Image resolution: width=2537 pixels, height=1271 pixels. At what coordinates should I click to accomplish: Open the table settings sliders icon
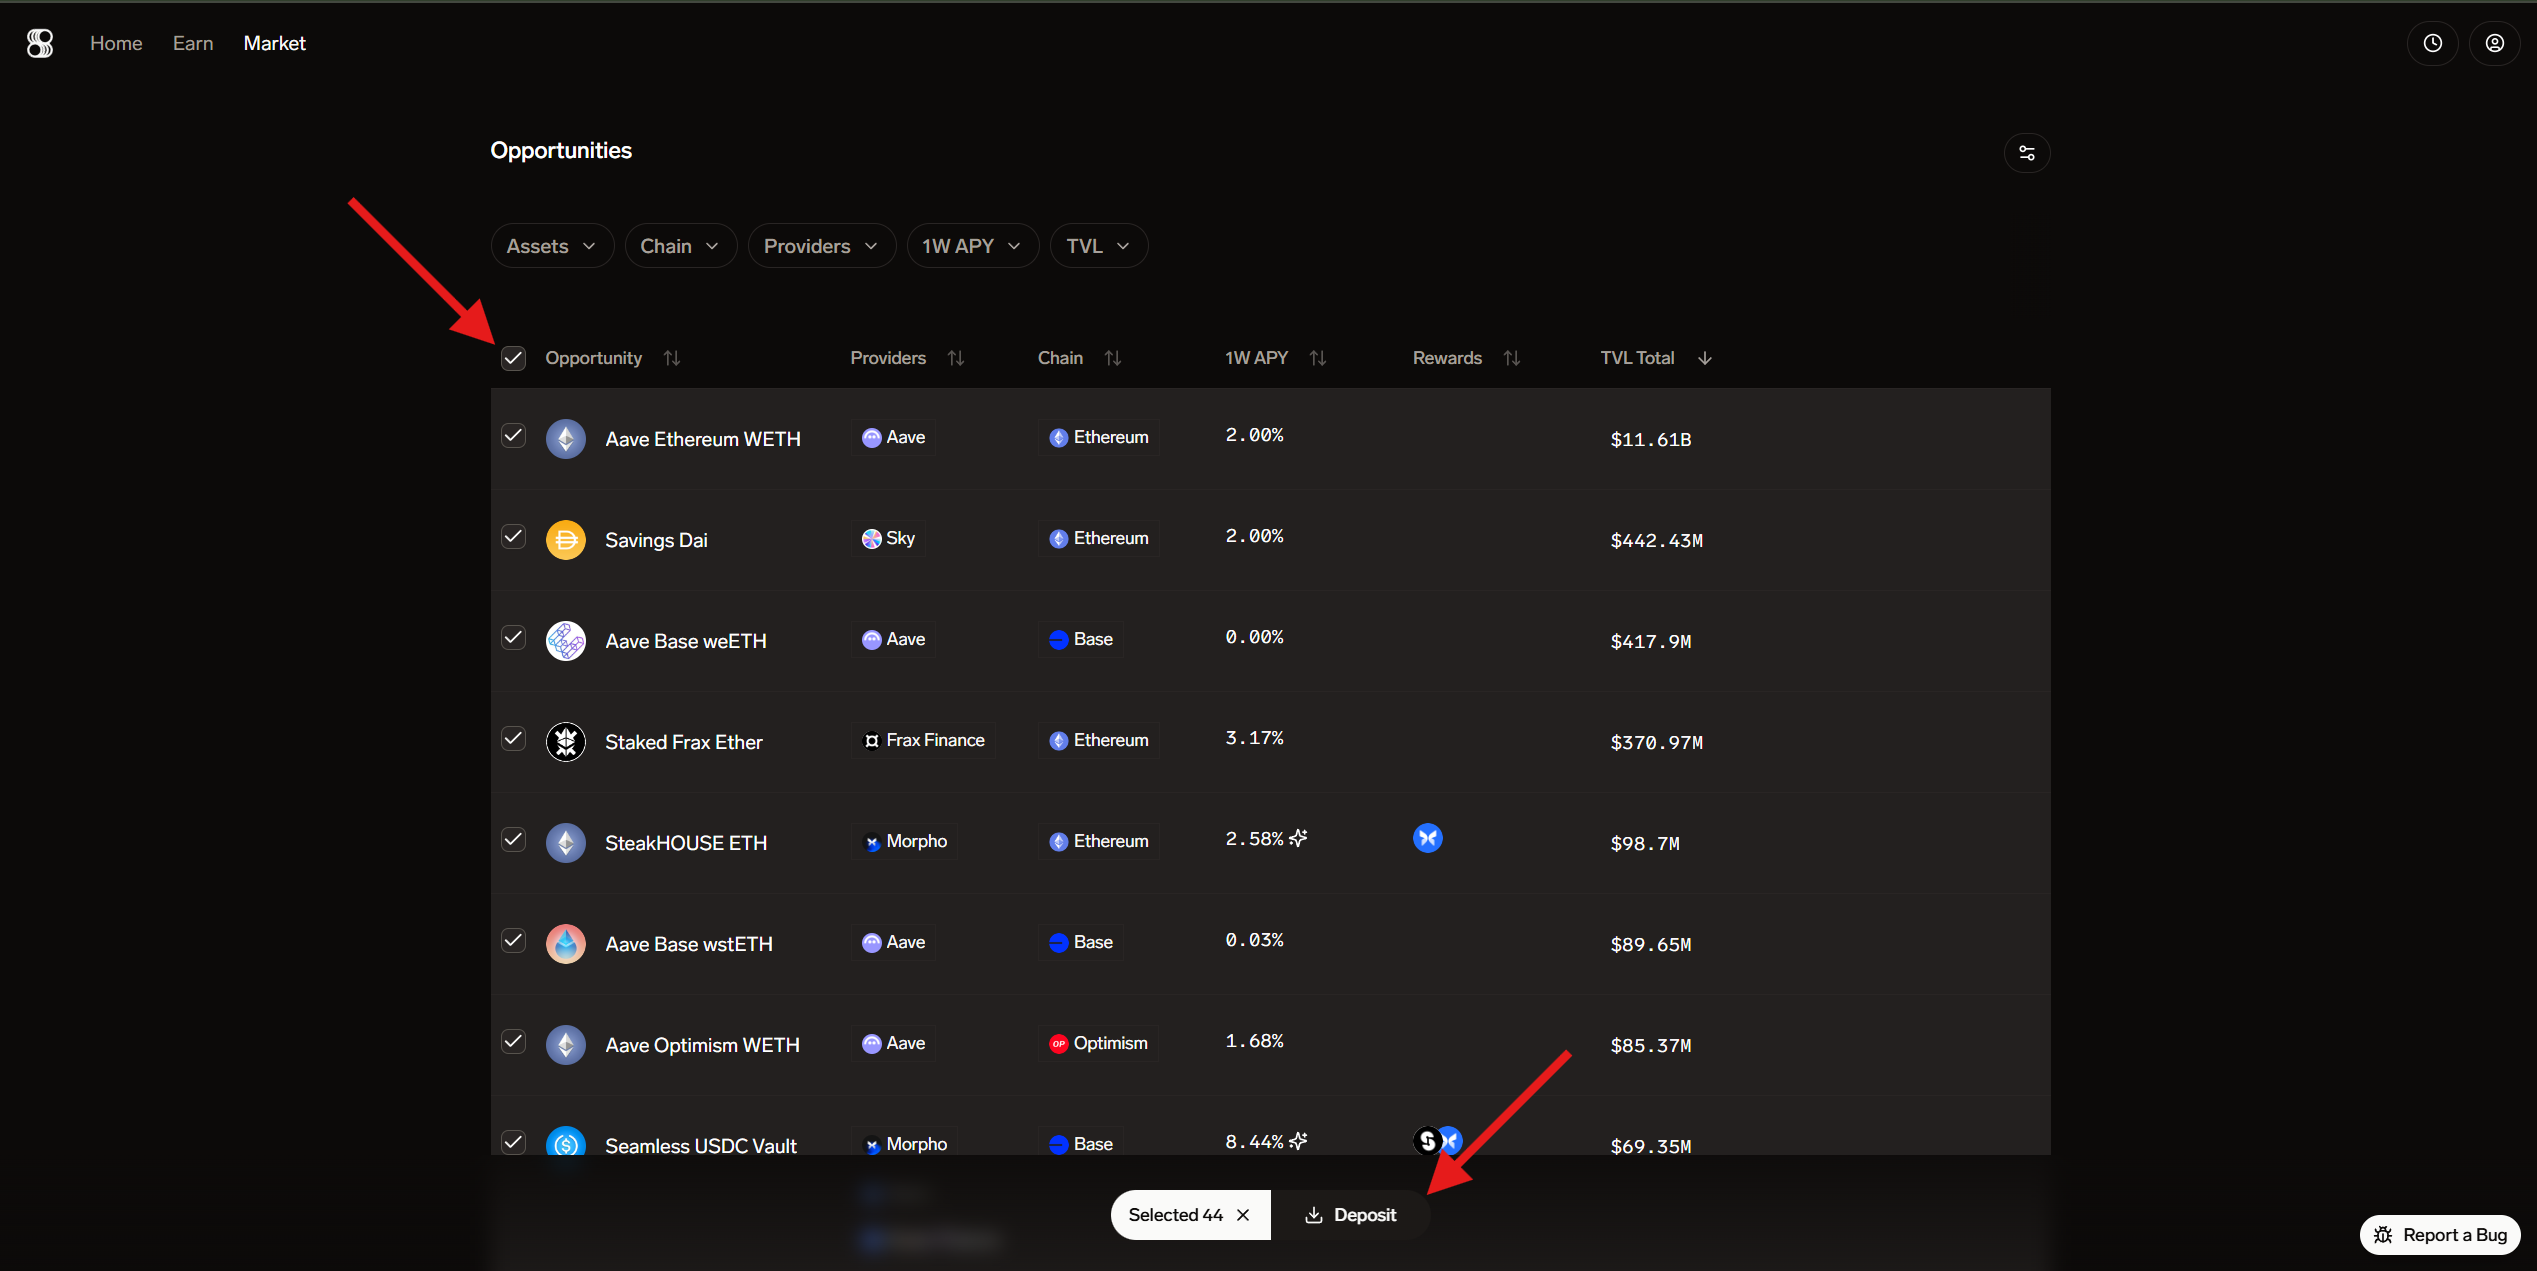[2026, 153]
